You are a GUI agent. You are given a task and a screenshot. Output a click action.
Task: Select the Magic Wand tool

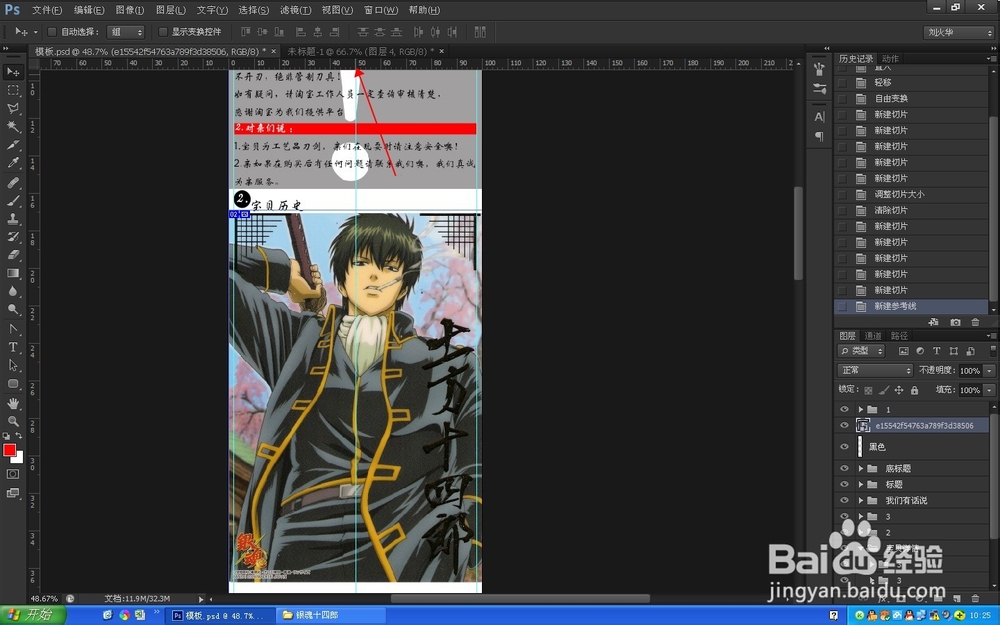pyautogui.click(x=13, y=126)
